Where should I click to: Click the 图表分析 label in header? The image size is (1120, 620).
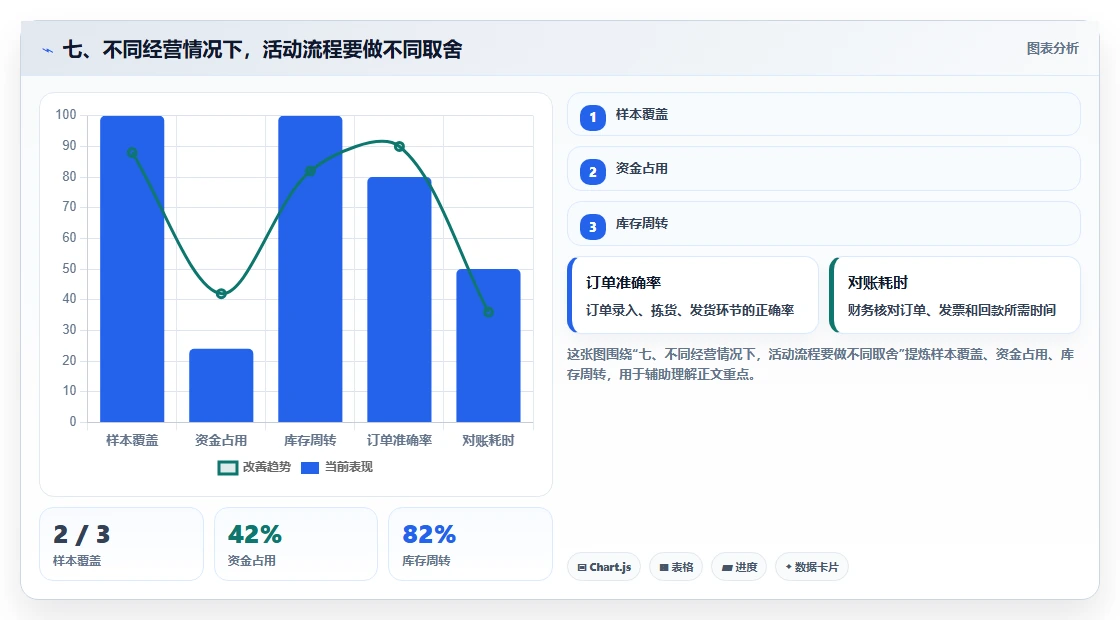point(1052,49)
